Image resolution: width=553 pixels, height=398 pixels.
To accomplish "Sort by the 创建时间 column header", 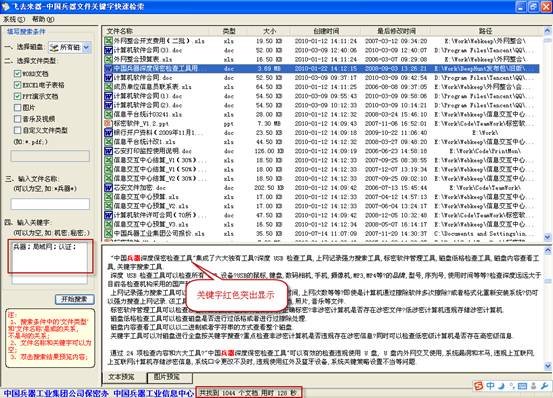I will coord(326,31).
